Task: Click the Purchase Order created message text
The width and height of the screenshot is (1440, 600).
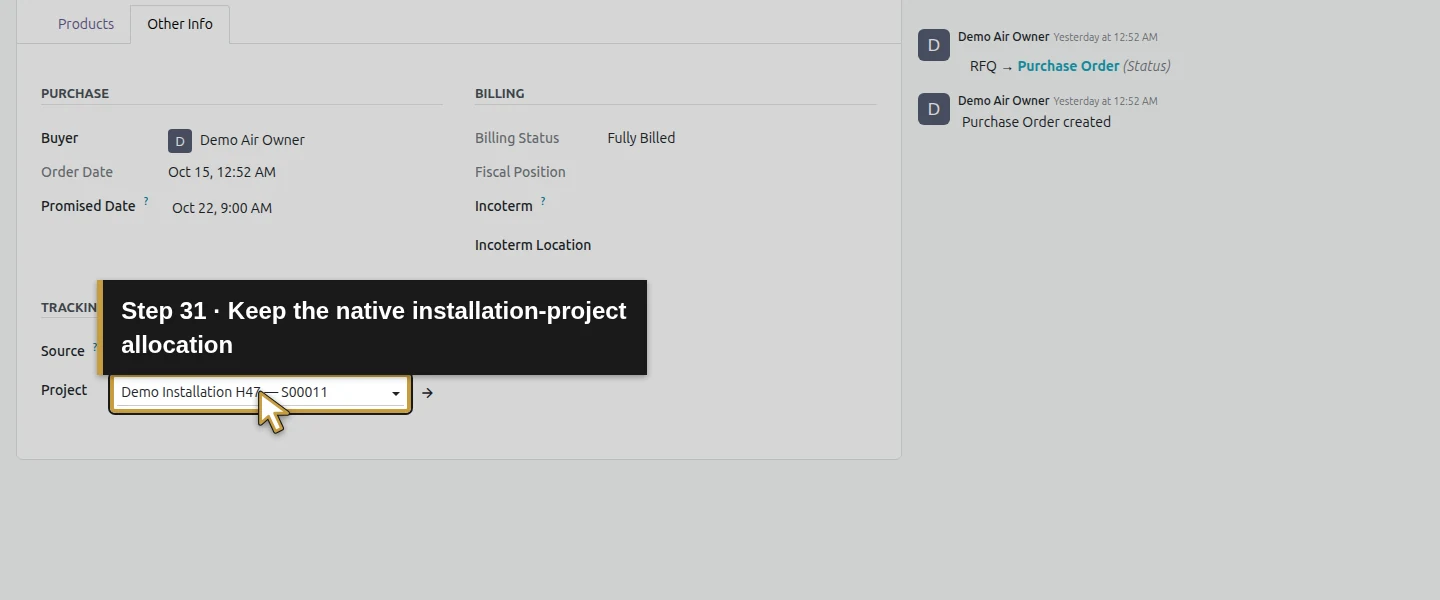Action: (x=1036, y=122)
